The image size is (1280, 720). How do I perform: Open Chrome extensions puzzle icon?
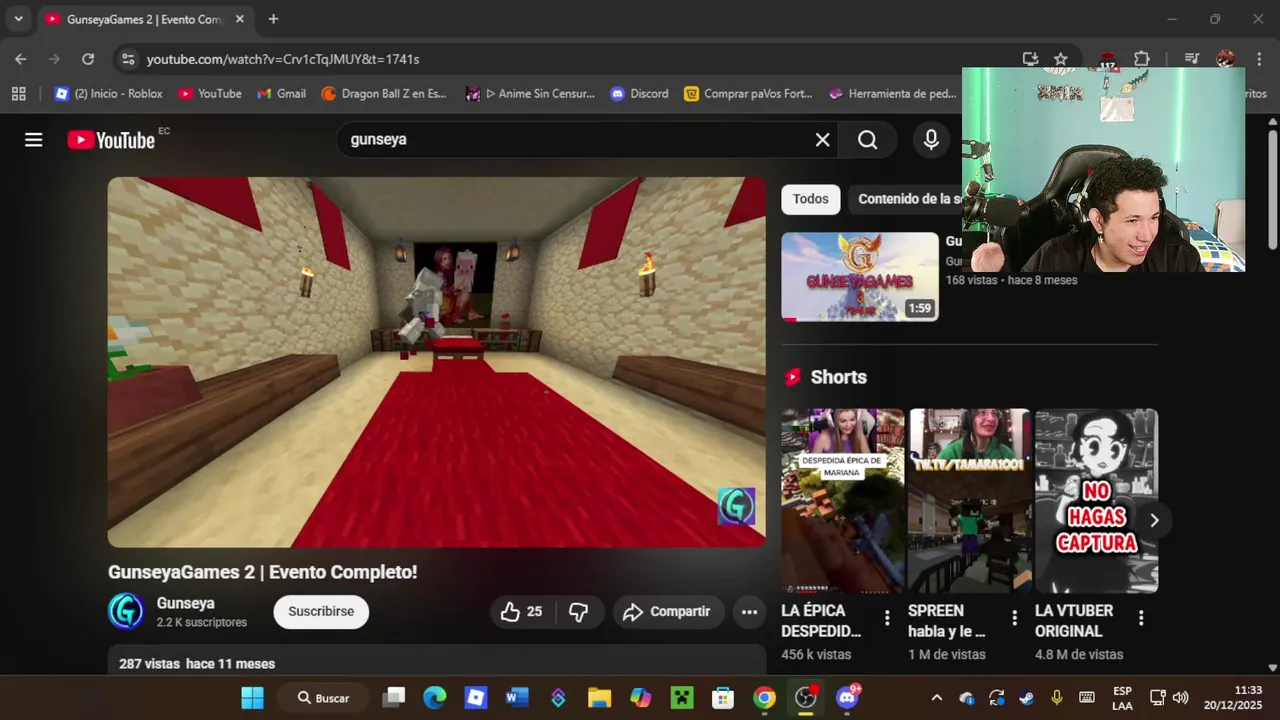pyautogui.click(x=1142, y=59)
